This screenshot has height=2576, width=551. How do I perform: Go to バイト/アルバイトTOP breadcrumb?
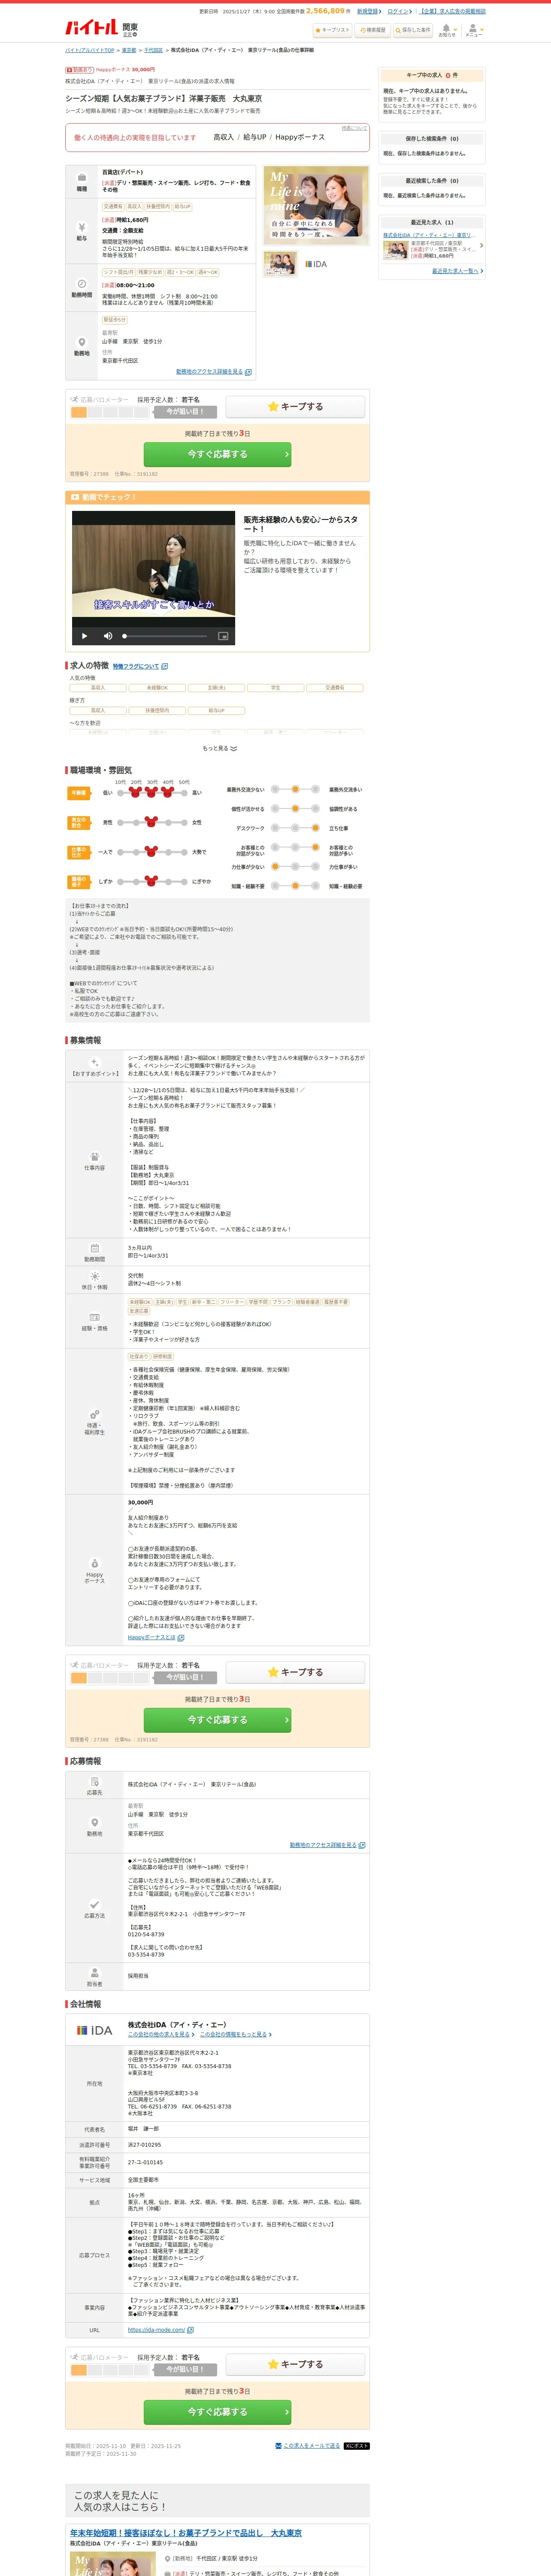point(90,50)
